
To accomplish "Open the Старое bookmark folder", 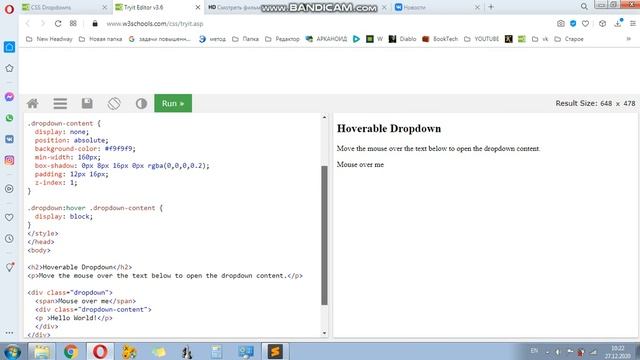I will pyautogui.click(x=569, y=39).
